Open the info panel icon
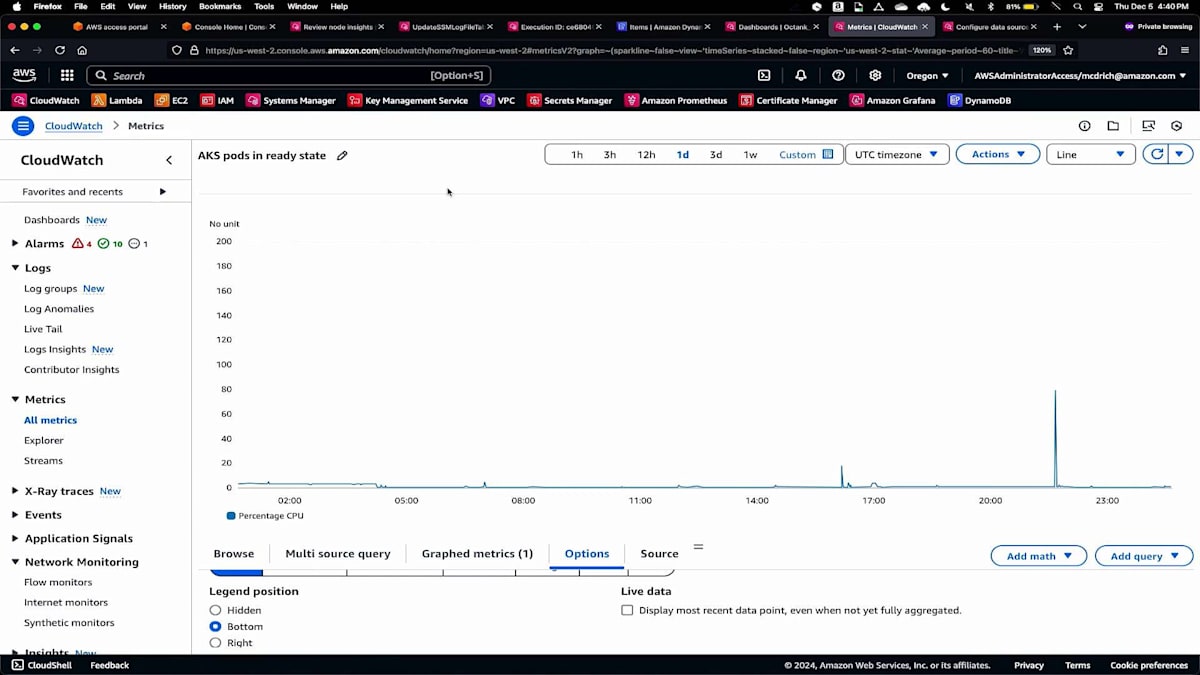This screenshot has width=1200, height=675. click(x=1084, y=126)
